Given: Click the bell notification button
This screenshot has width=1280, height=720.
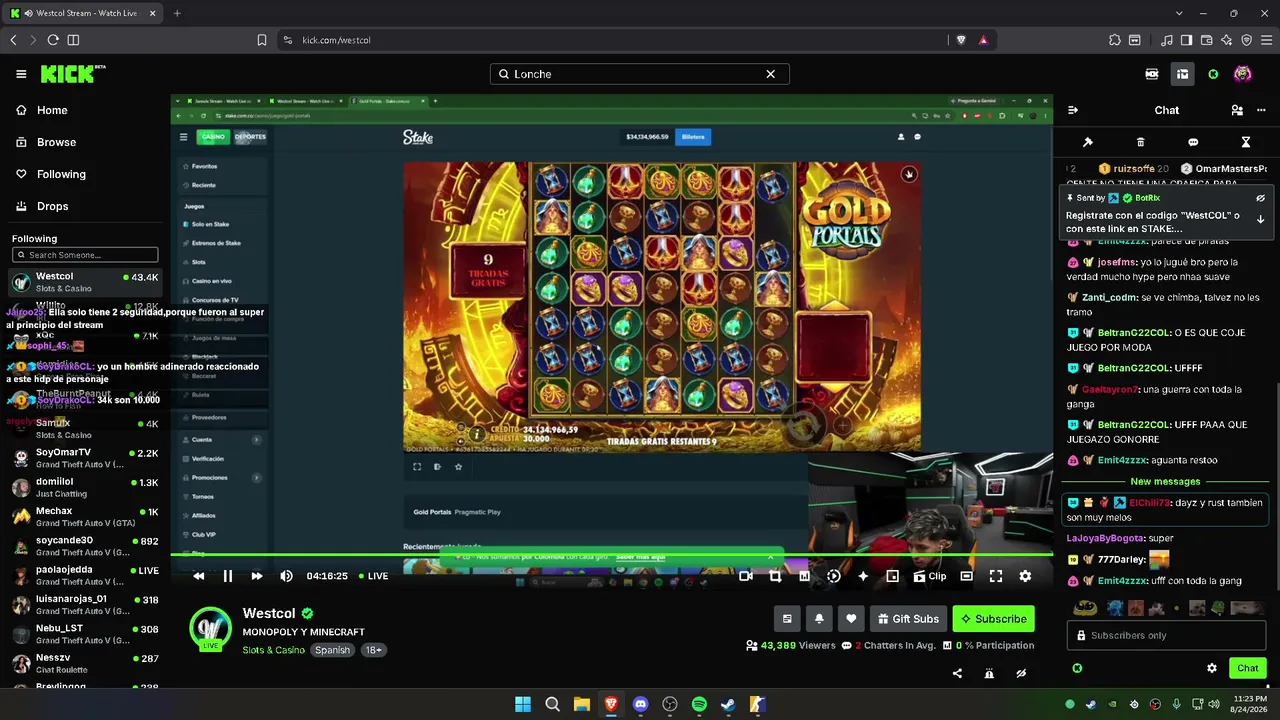Looking at the screenshot, I should [819, 619].
